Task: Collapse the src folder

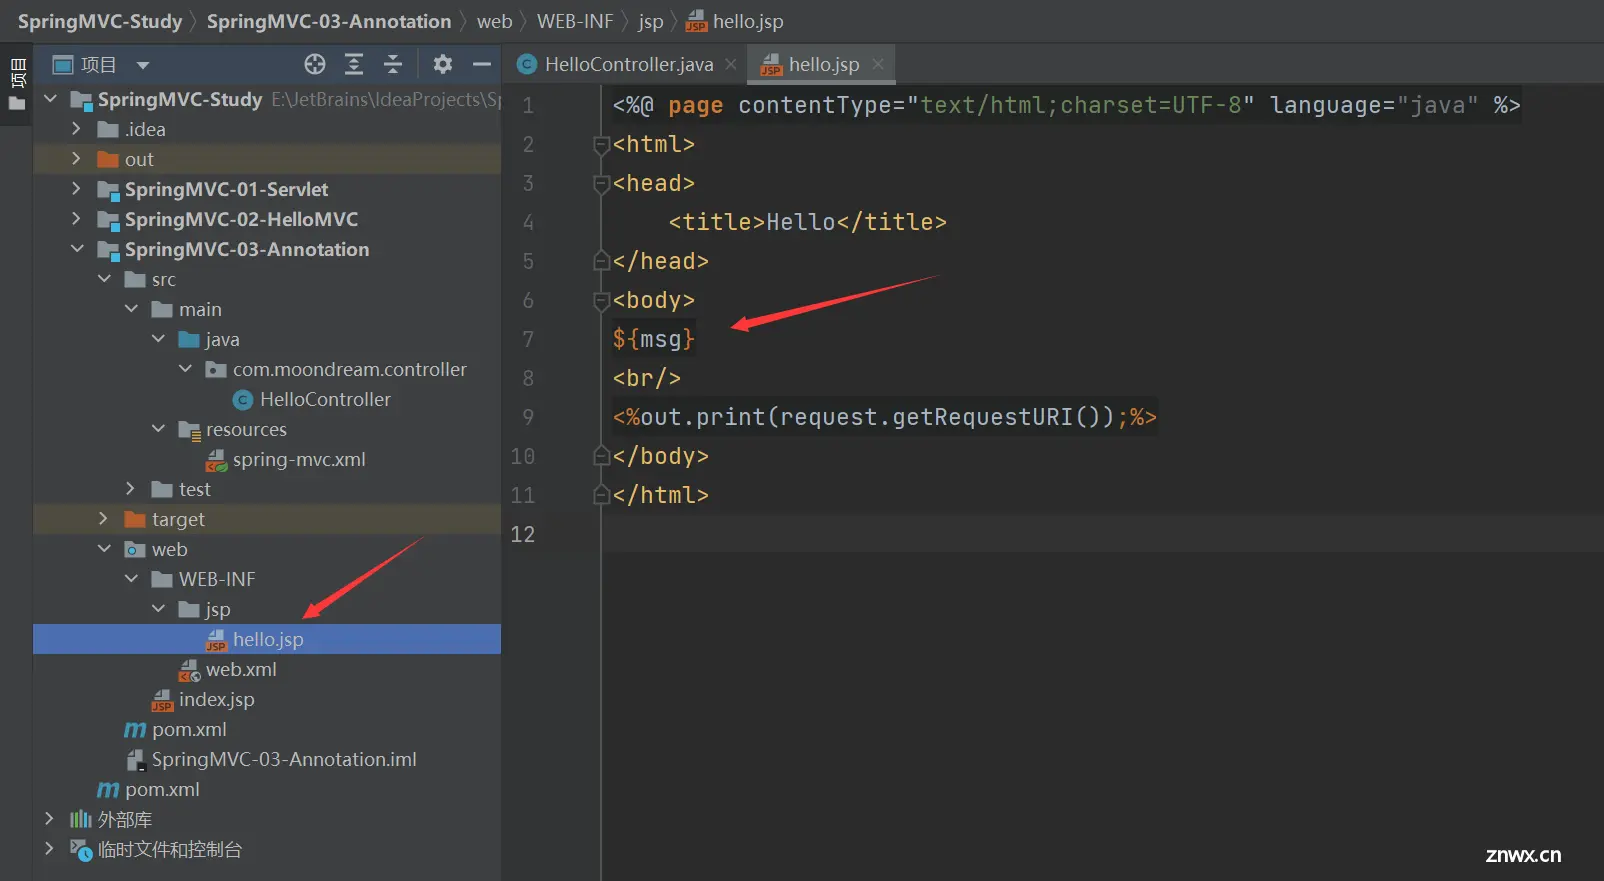Action: click(x=104, y=279)
